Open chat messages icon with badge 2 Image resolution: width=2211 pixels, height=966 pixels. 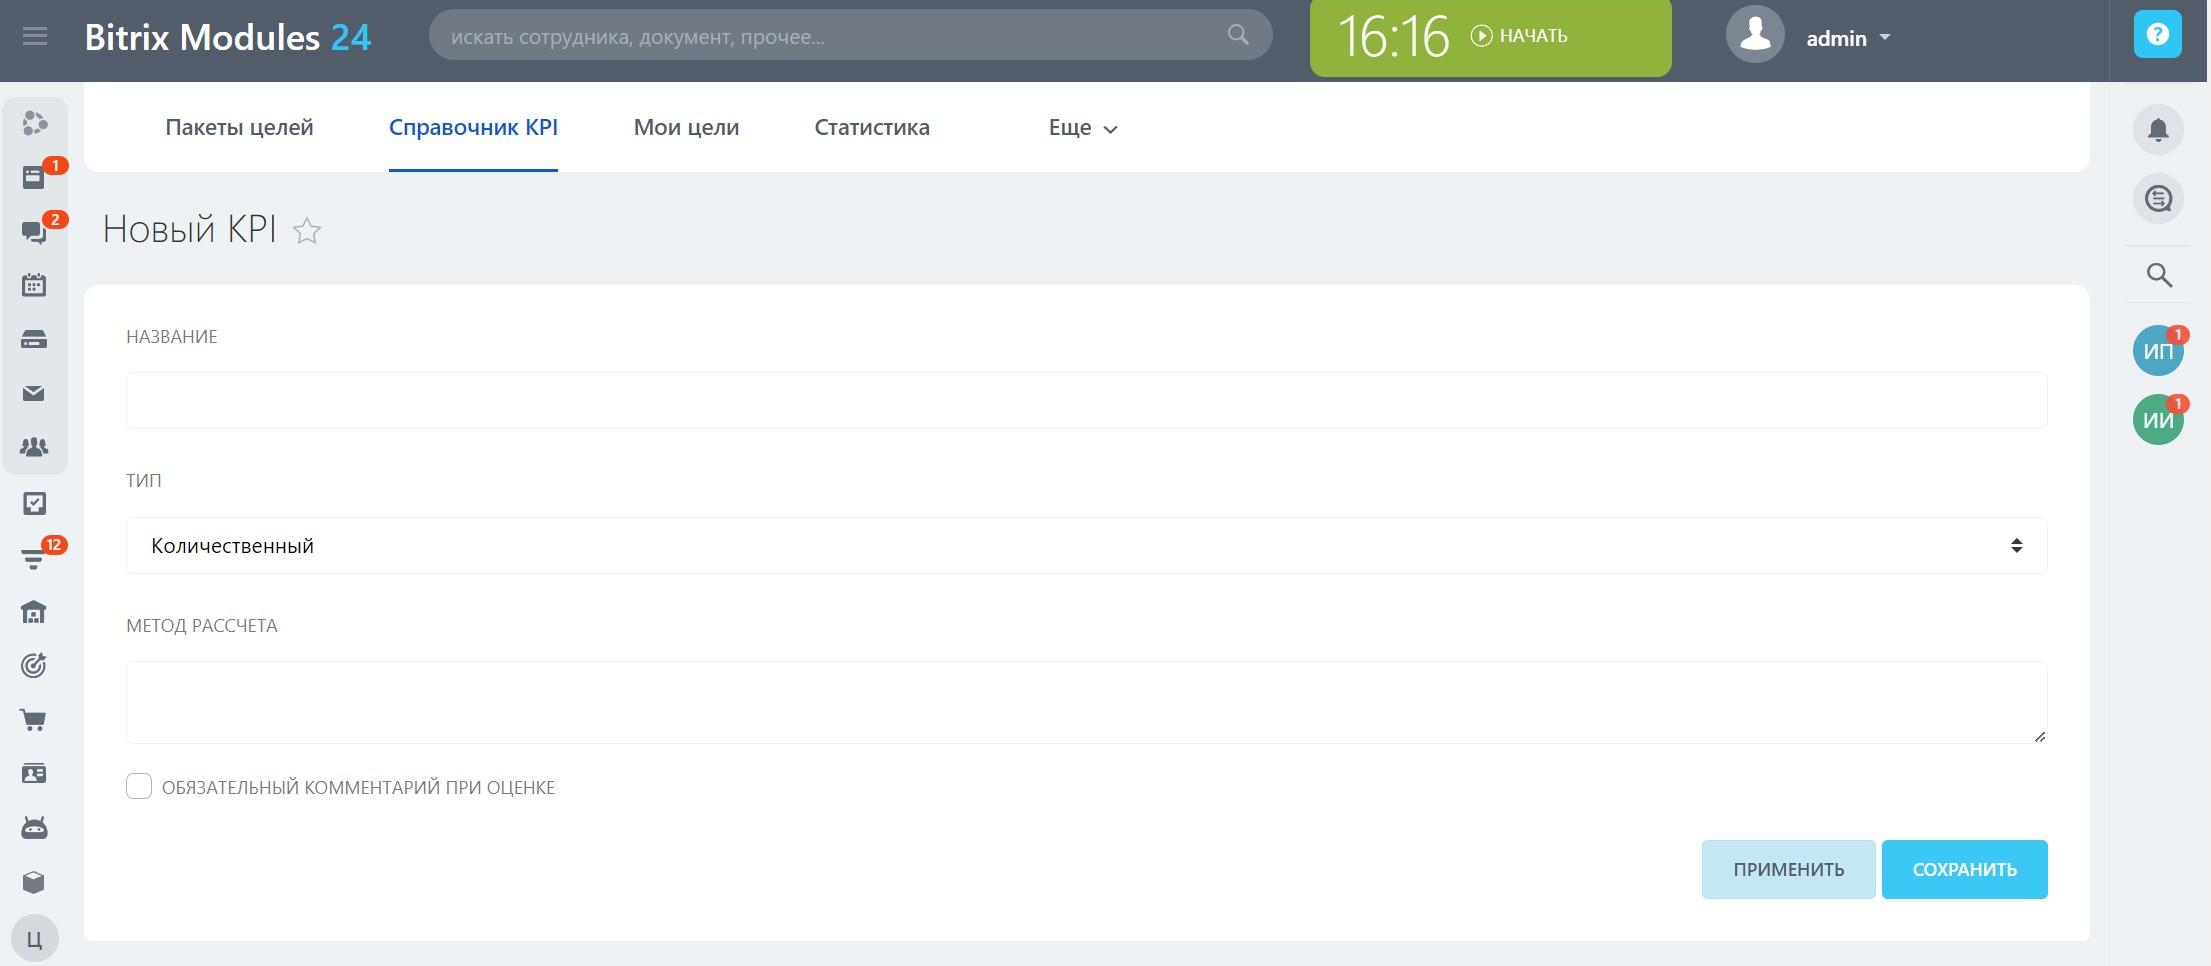[x=34, y=232]
